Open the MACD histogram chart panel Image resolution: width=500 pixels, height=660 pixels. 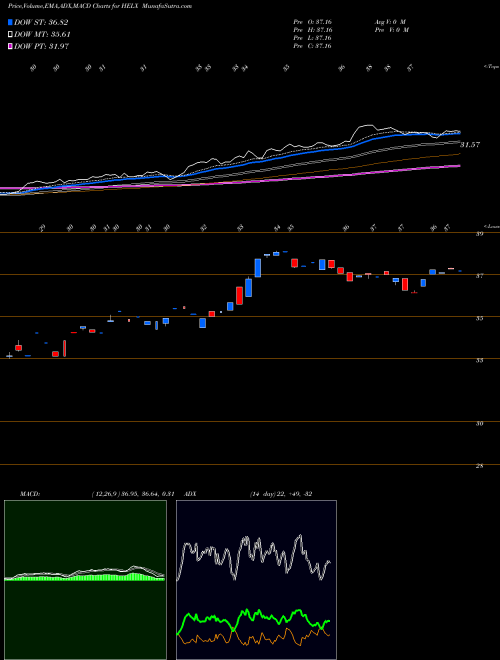point(85,580)
